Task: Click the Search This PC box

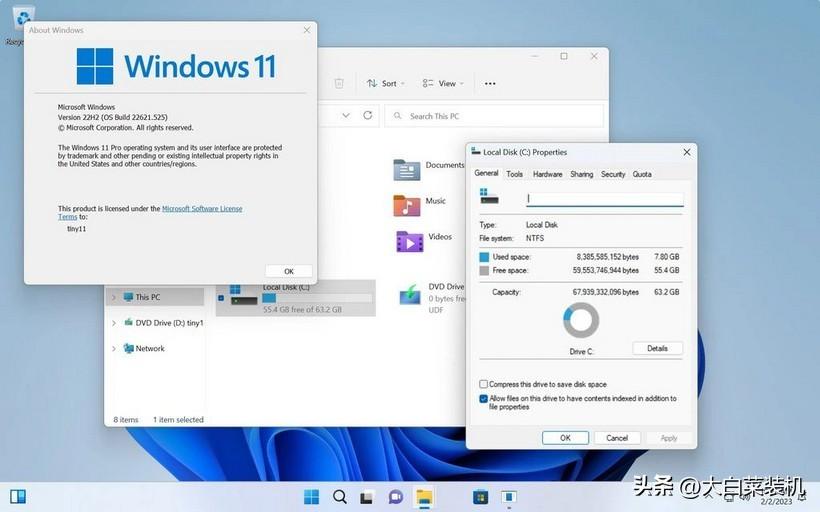Action: (x=494, y=116)
